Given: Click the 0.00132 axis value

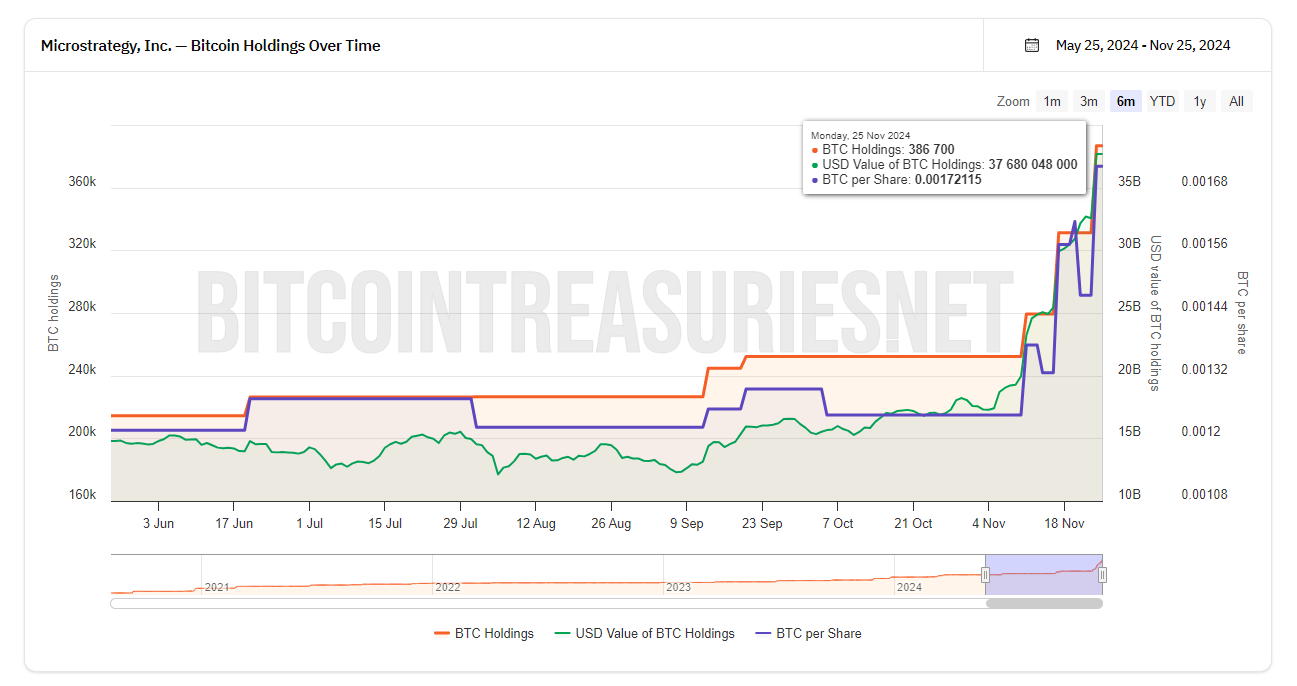Looking at the screenshot, I should pos(1204,369).
